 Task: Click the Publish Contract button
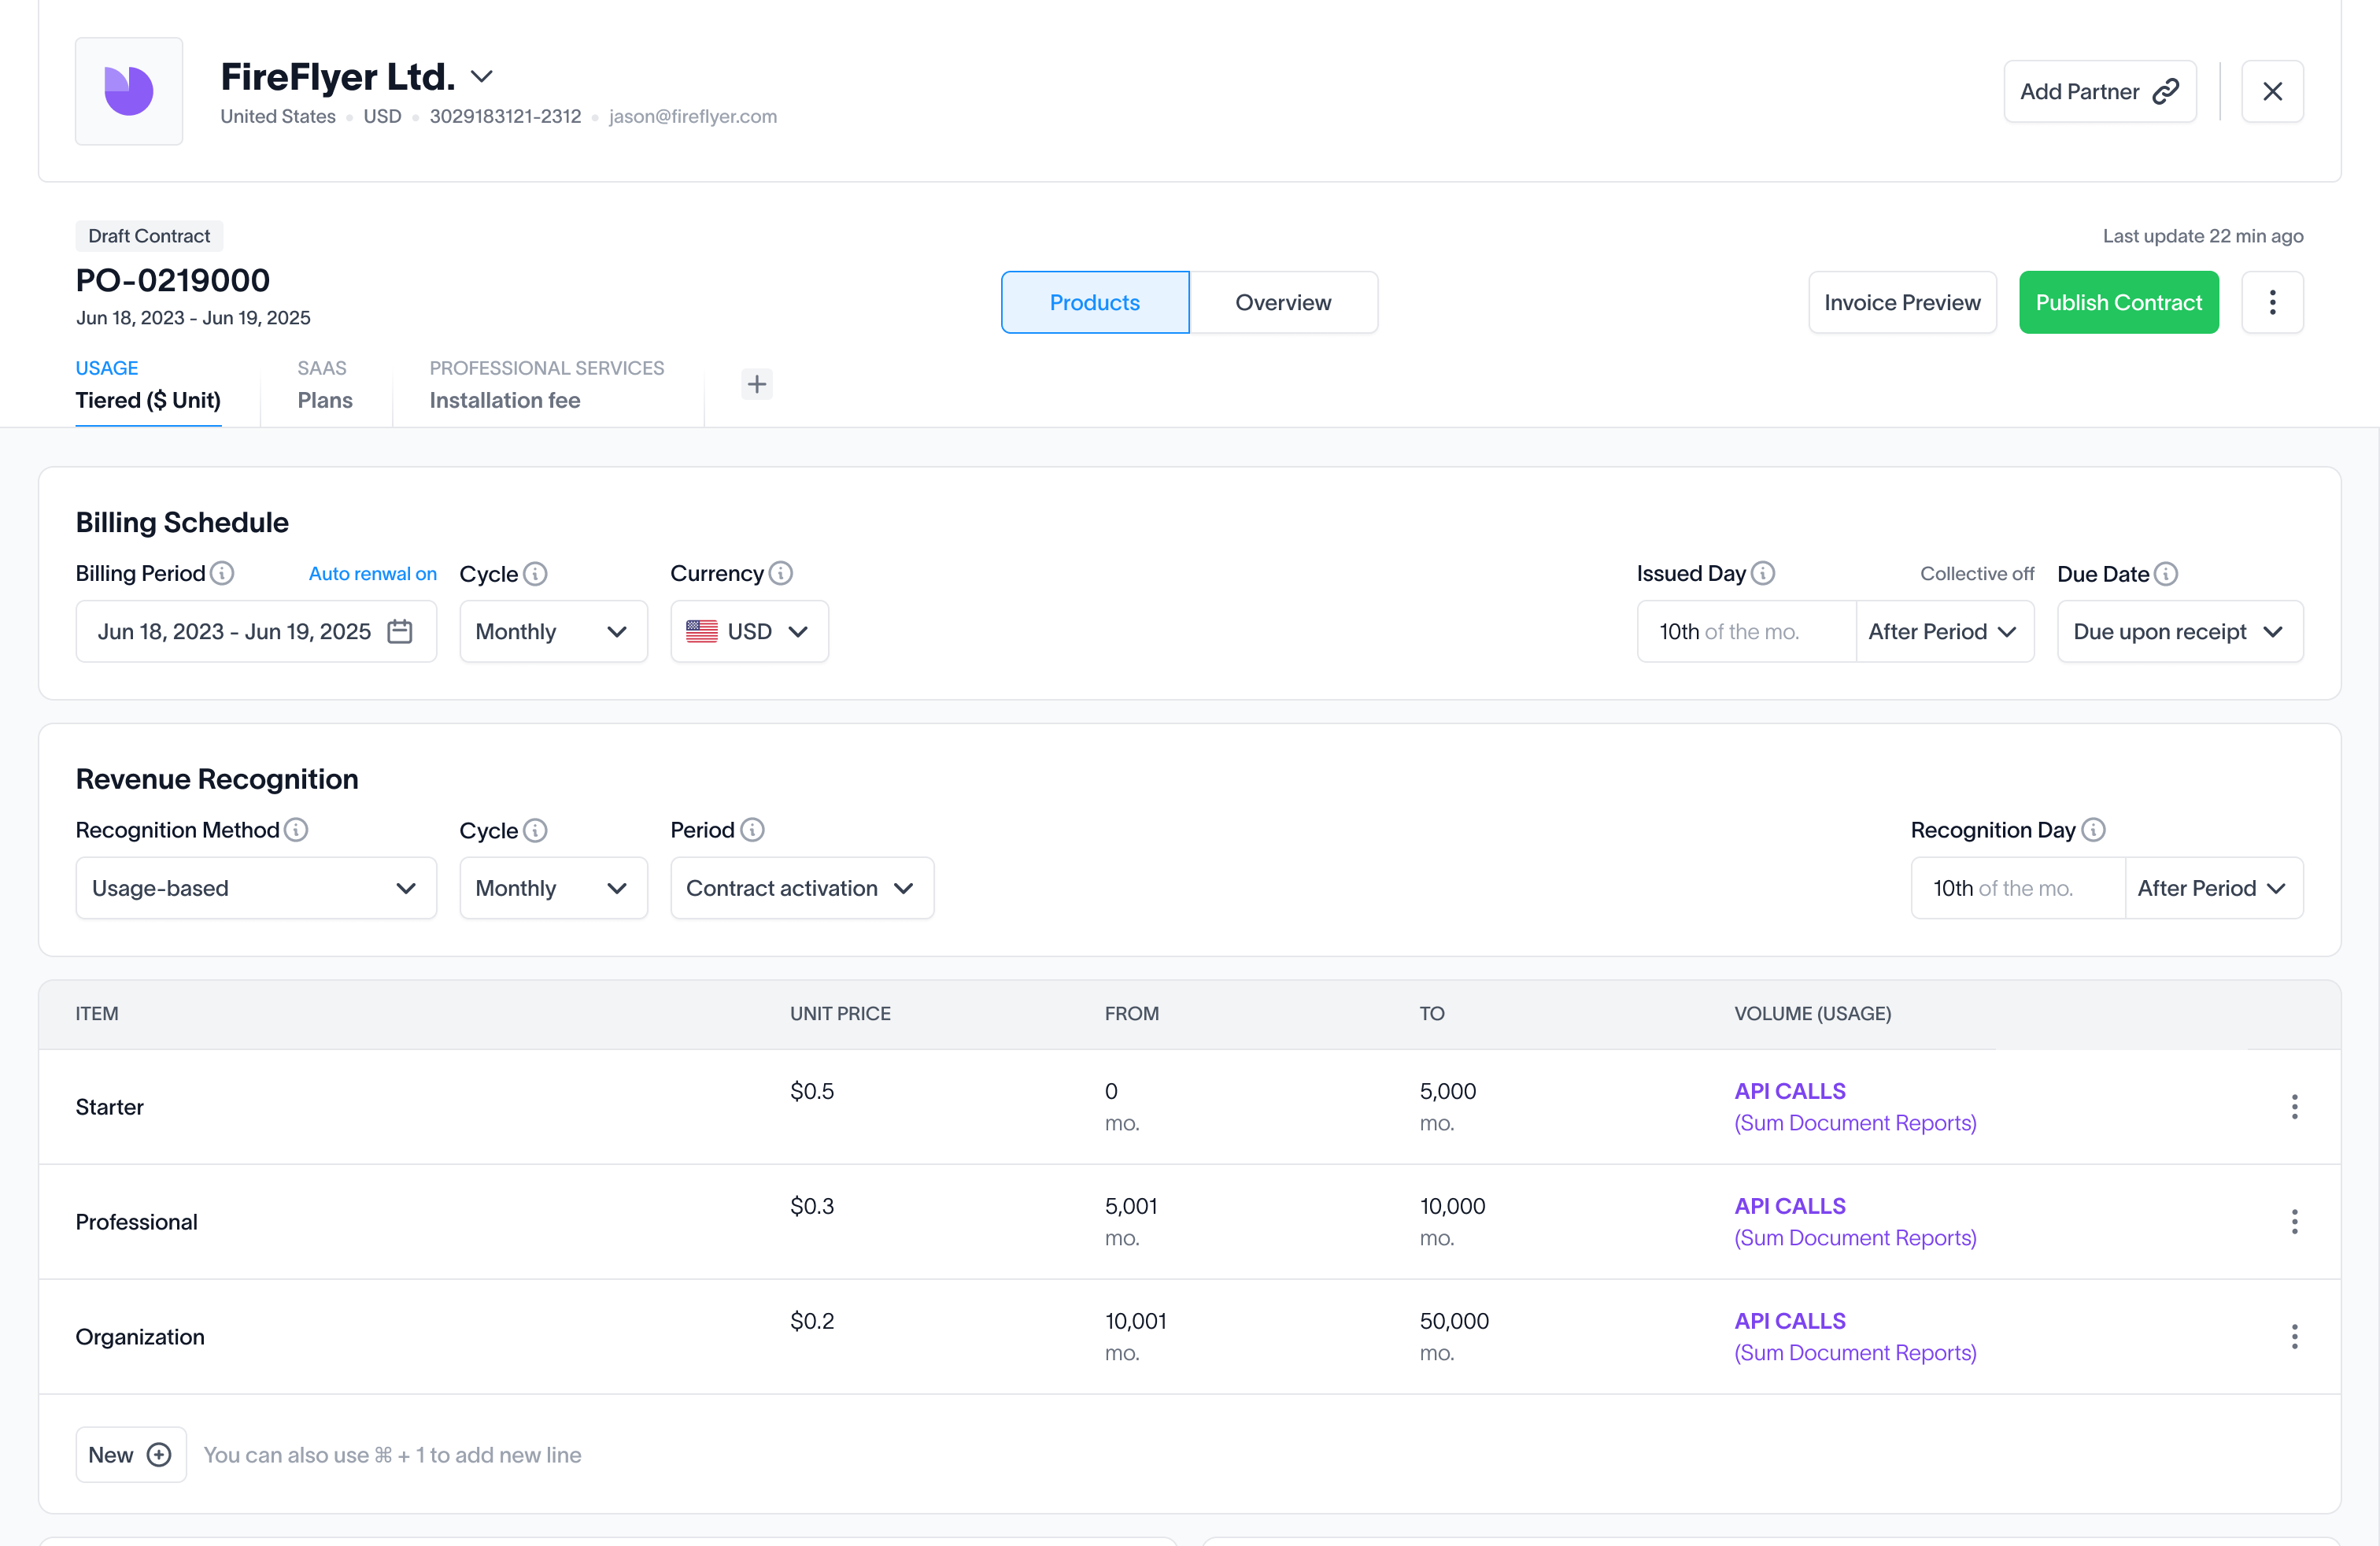[x=2118, y=302]
